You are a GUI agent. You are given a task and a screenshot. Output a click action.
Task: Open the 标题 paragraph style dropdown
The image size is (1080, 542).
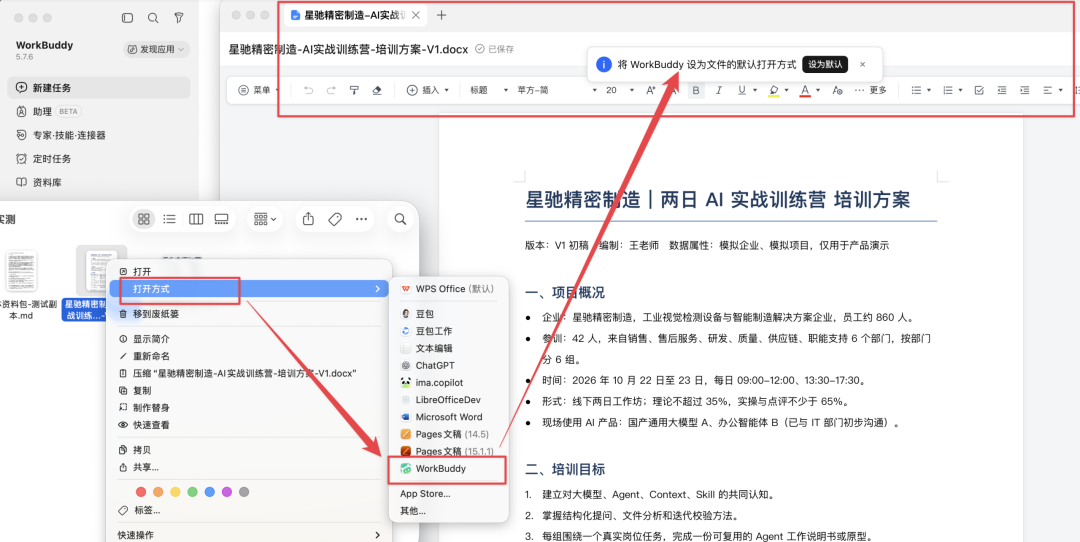pyautogui.click(x=489, y=90)
